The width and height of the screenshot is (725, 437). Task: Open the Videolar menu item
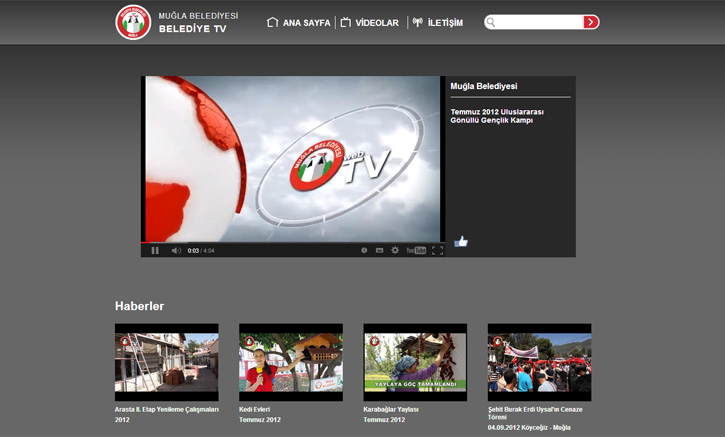[x=369, y=23]
